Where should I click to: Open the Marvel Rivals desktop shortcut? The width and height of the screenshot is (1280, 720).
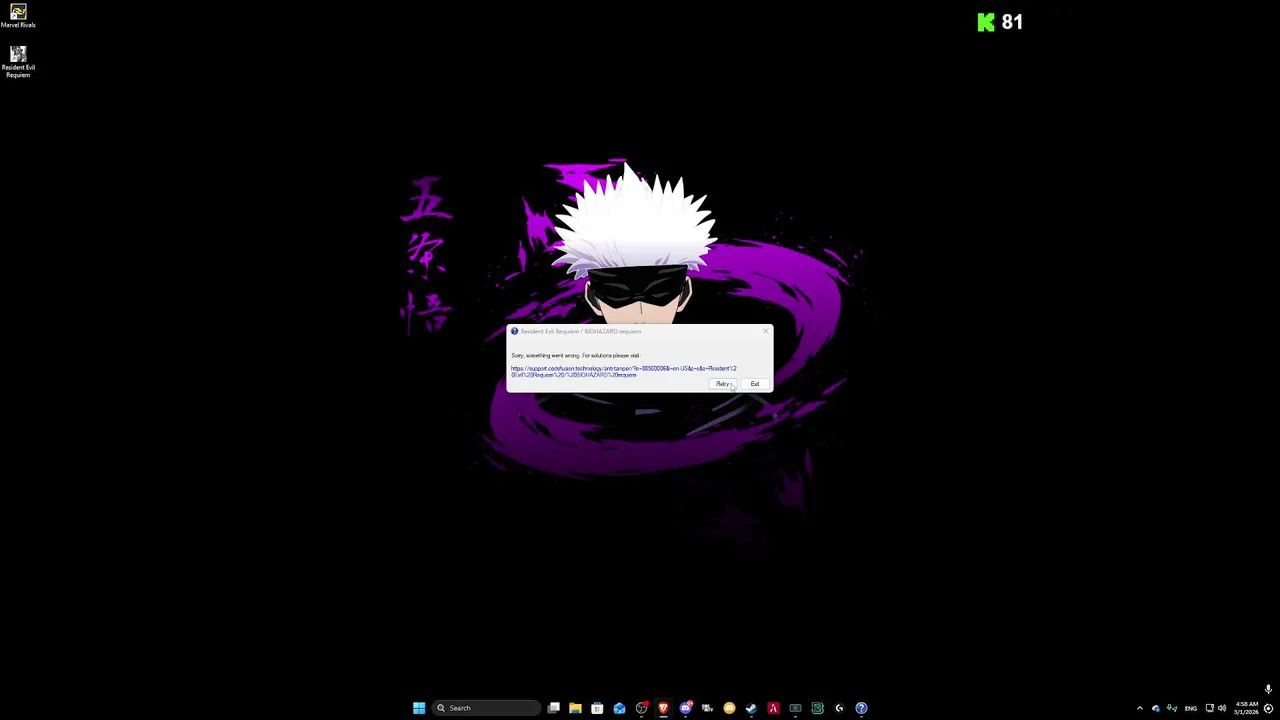(18, 16)
